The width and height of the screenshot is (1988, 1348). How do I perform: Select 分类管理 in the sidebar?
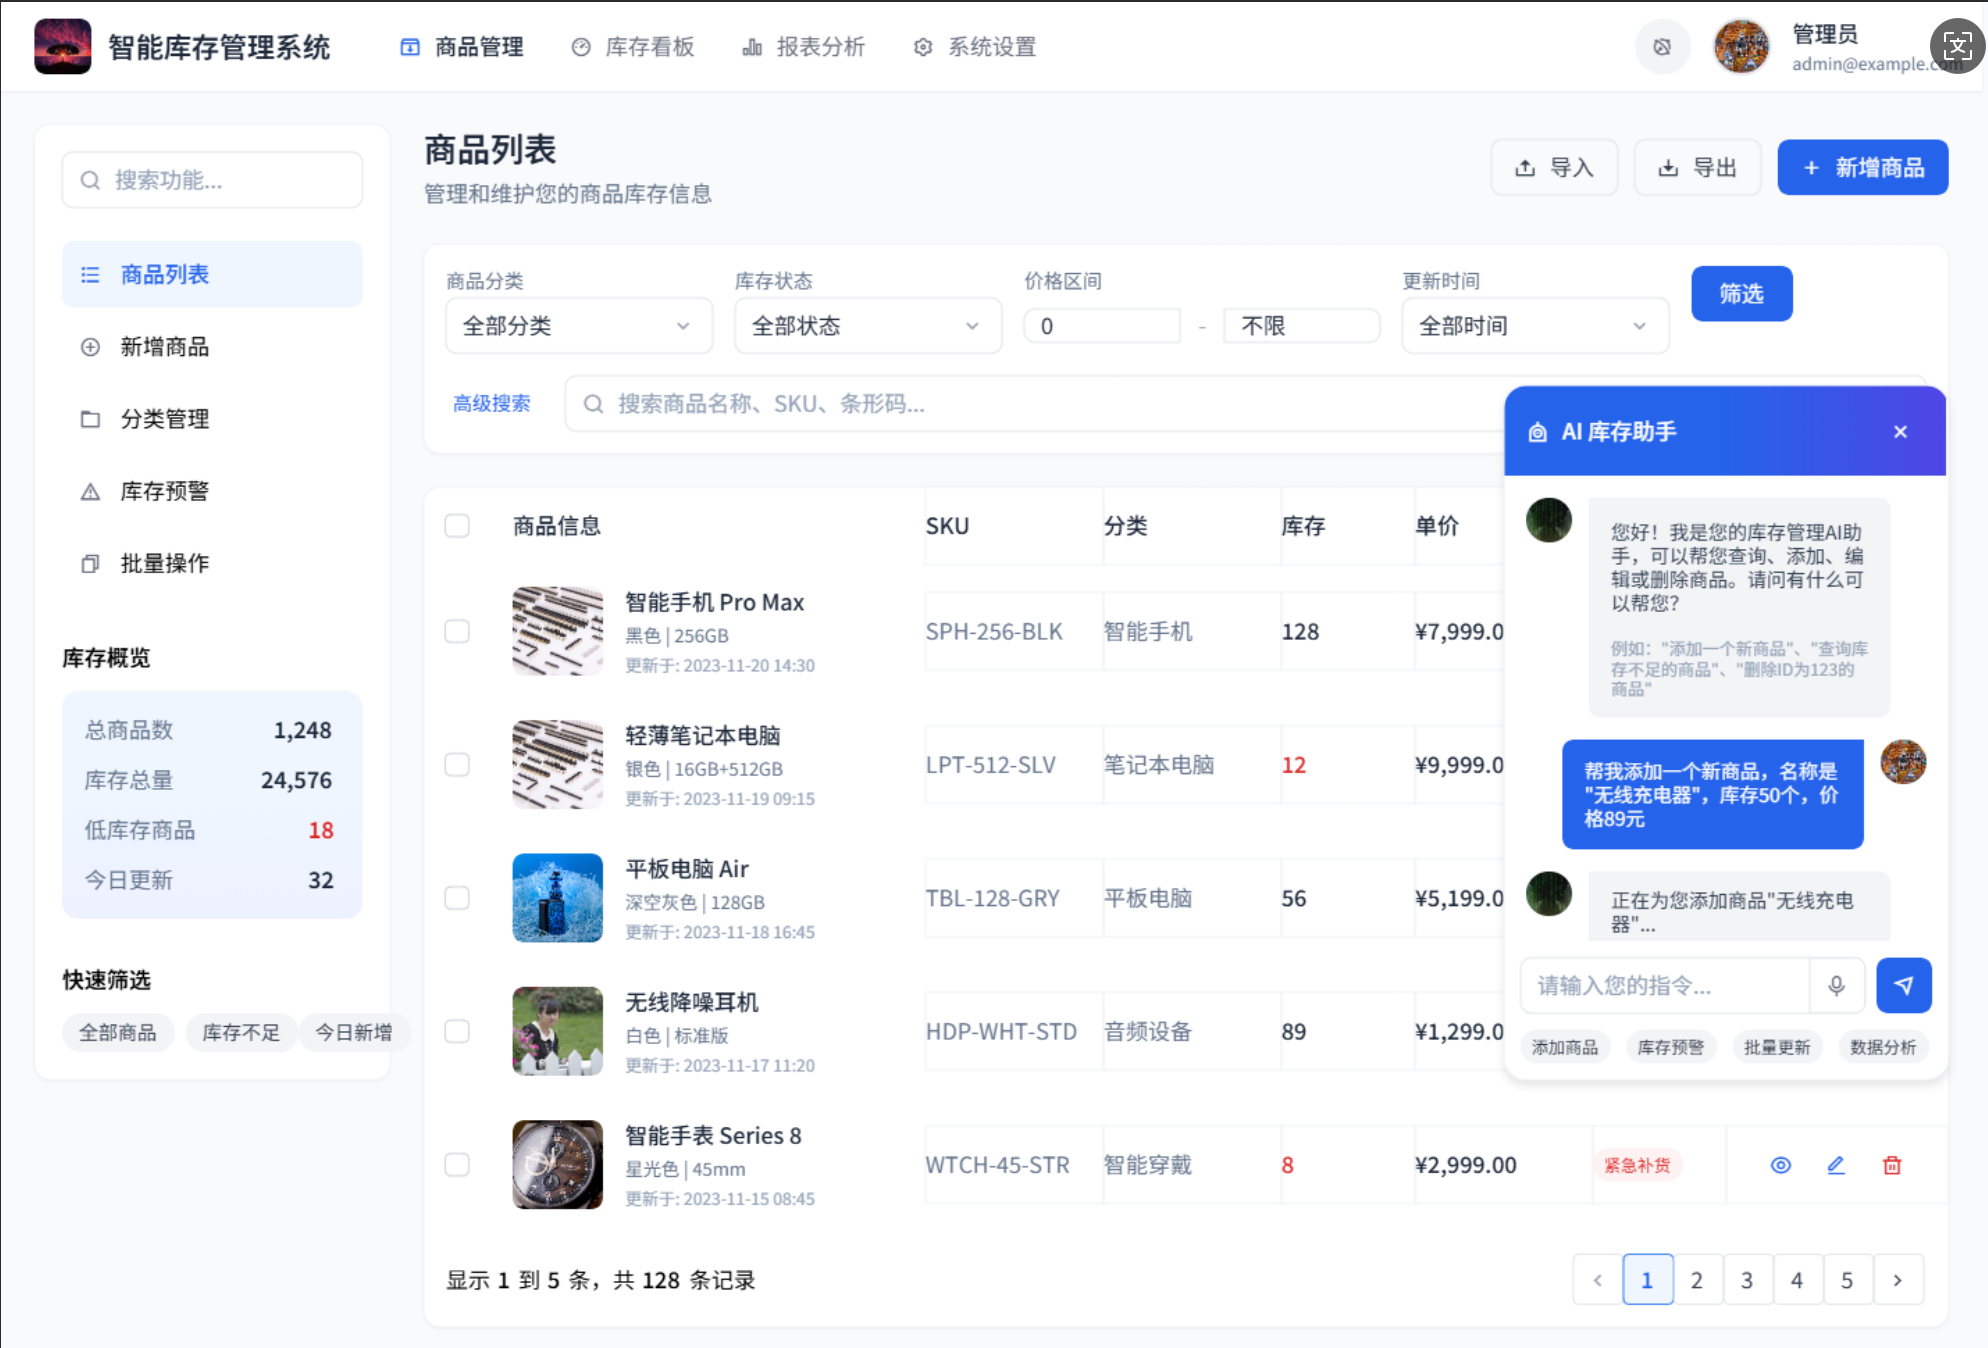click(x=163, y=419)
